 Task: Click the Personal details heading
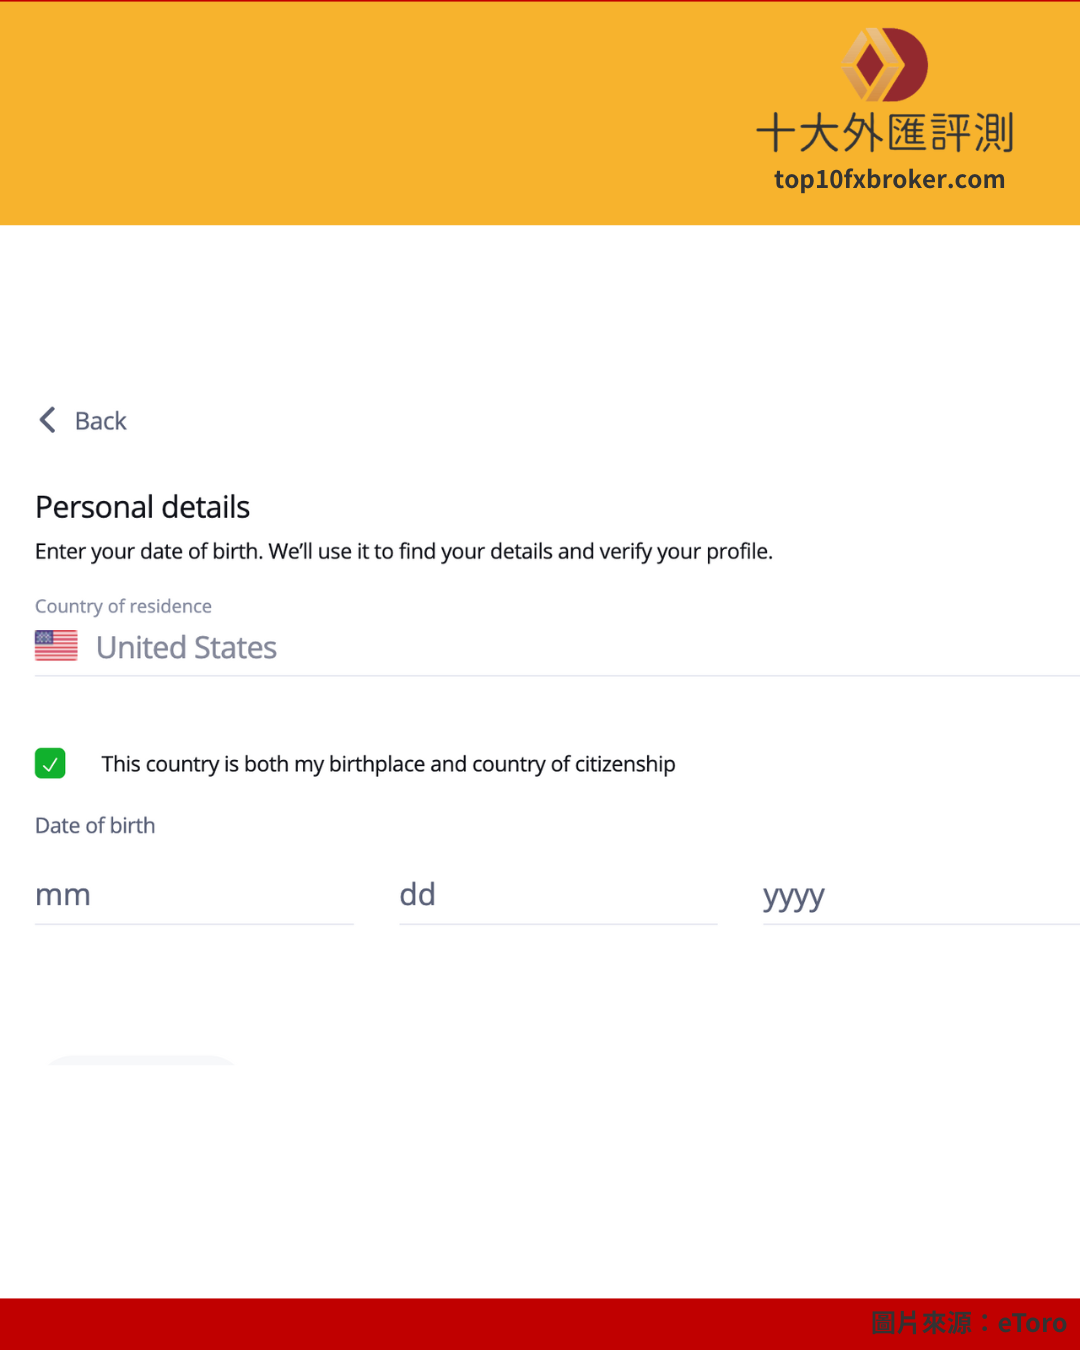coord(142,507)
